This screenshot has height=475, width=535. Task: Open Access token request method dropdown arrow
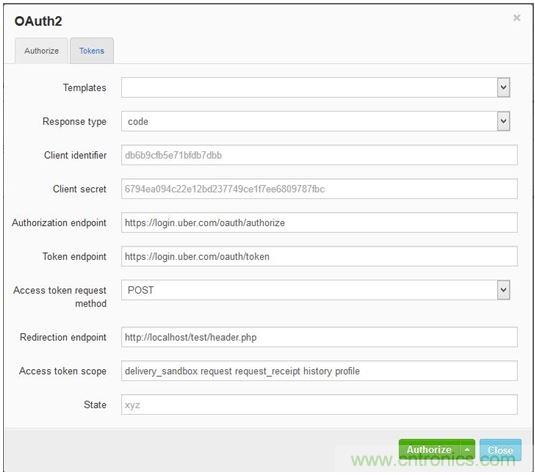[x=503, y=290]
